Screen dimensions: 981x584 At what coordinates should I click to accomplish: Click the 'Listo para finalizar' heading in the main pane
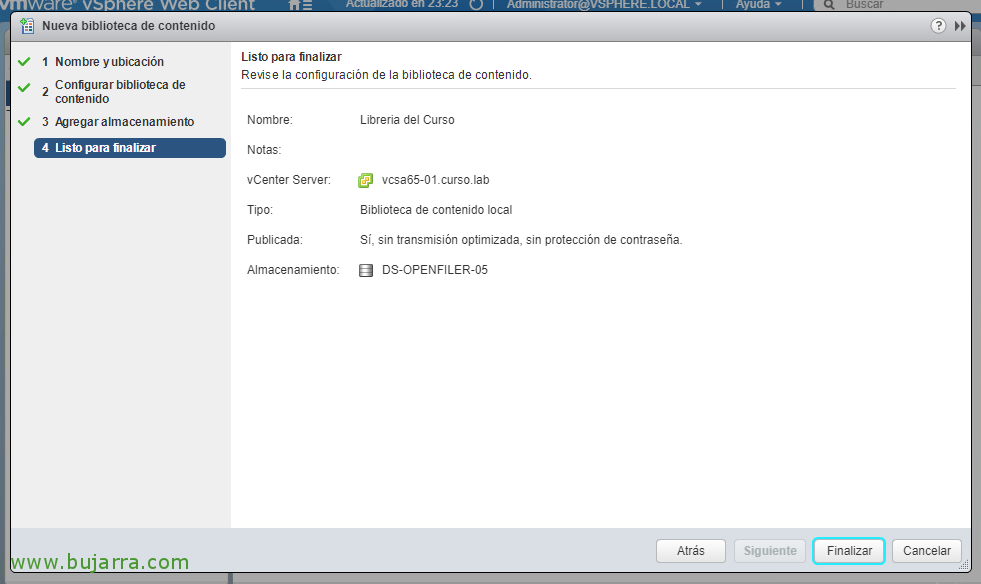tap(292, 56)
